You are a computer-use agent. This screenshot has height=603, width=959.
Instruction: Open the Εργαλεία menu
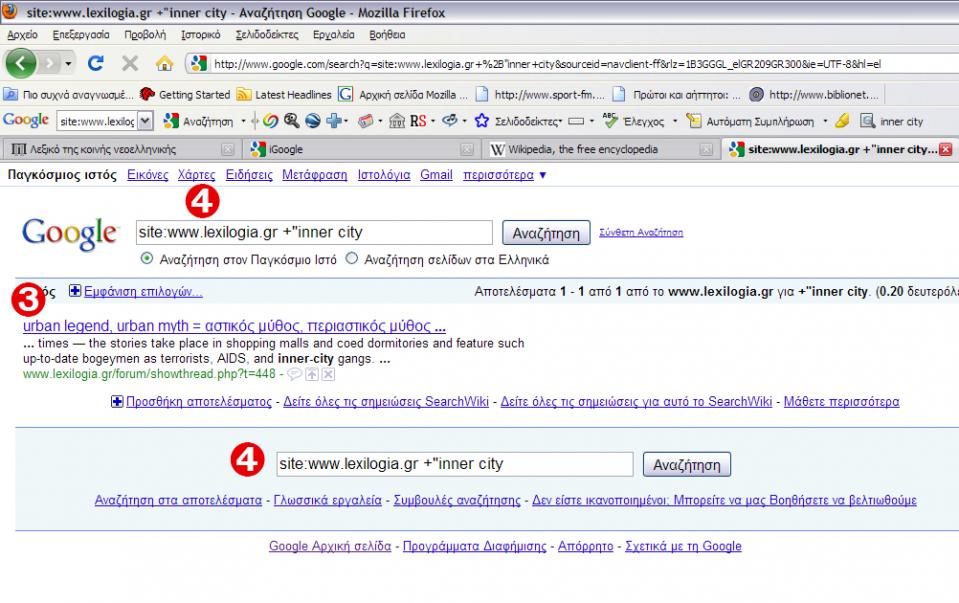pyautogui.click(x=333, y=35)
